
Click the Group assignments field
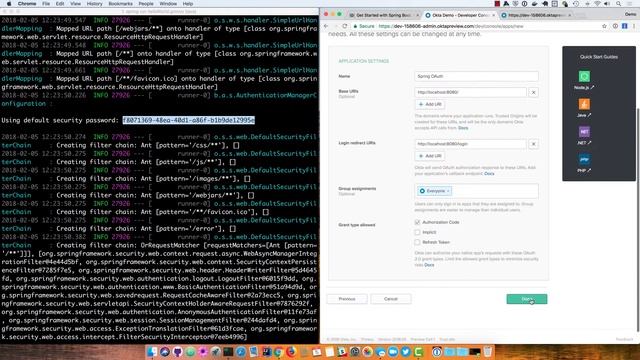point(476,191)
